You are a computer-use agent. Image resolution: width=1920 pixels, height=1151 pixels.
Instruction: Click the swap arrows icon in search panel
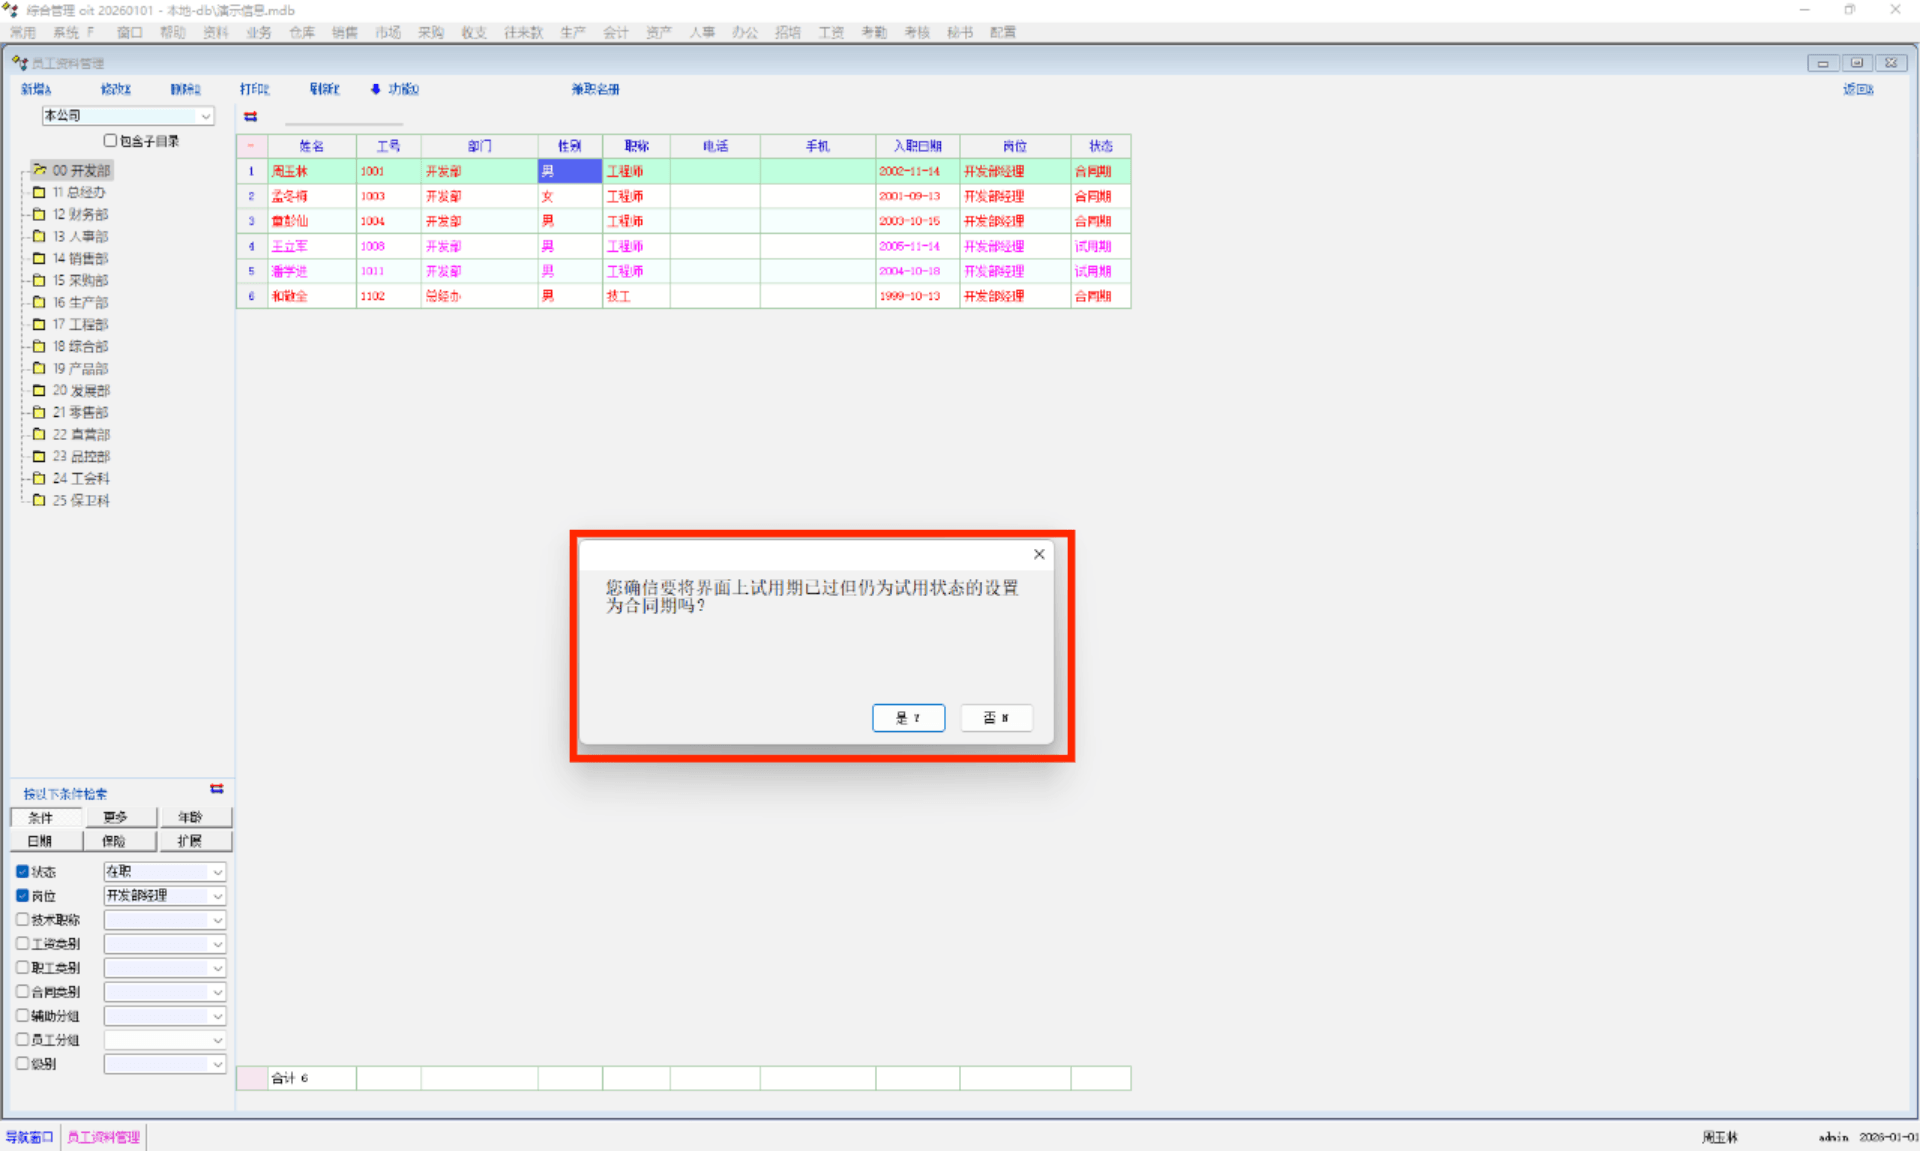[x=217, y=789]
